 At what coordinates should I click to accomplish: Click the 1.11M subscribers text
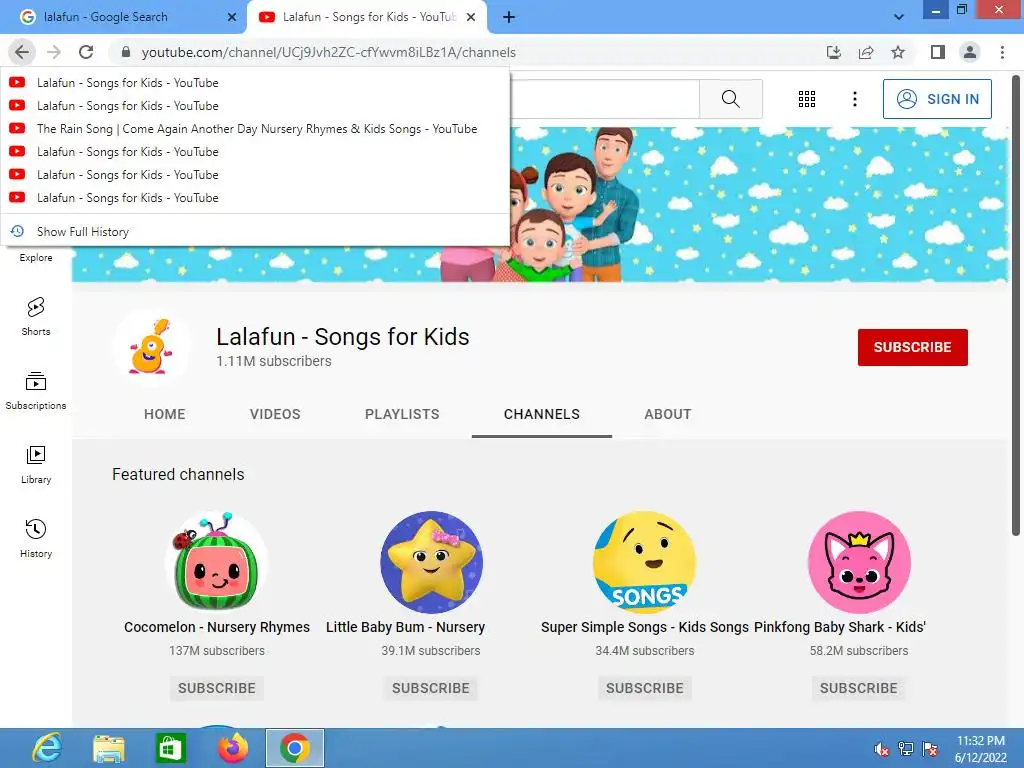(x=274, y=361)
